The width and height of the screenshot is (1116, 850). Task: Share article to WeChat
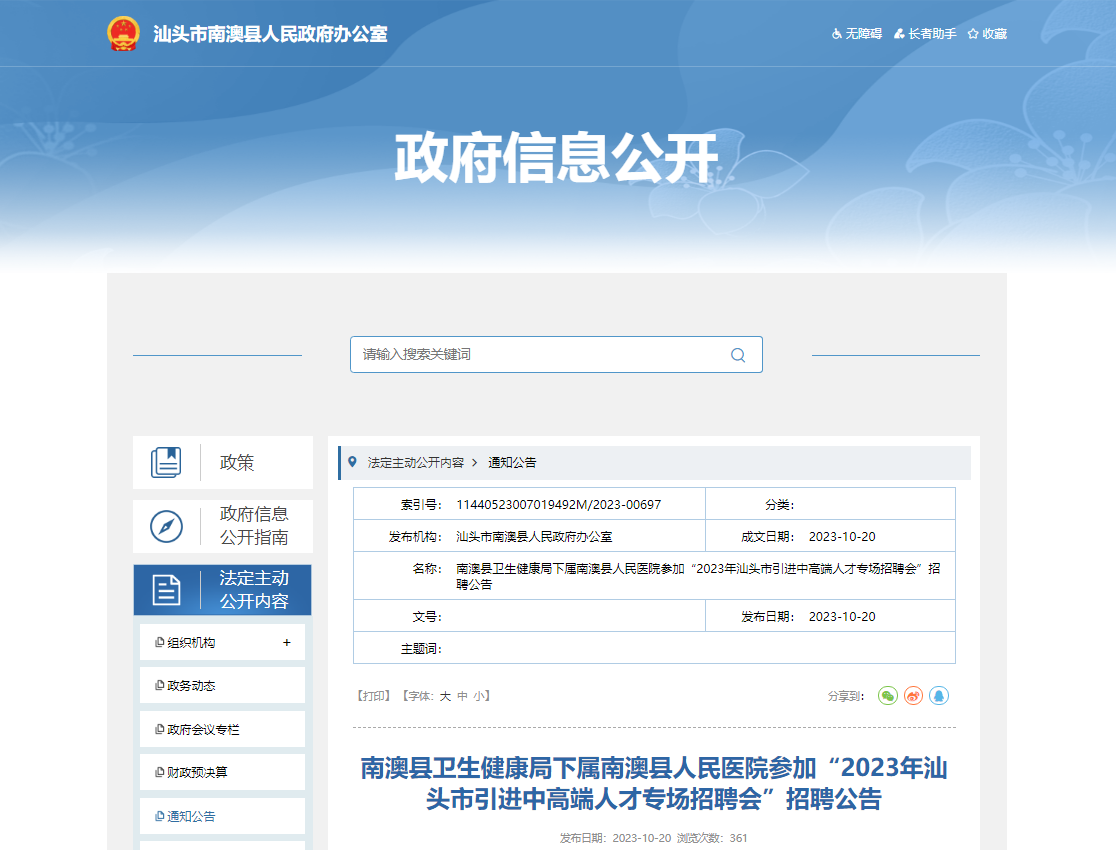point(887,695)
